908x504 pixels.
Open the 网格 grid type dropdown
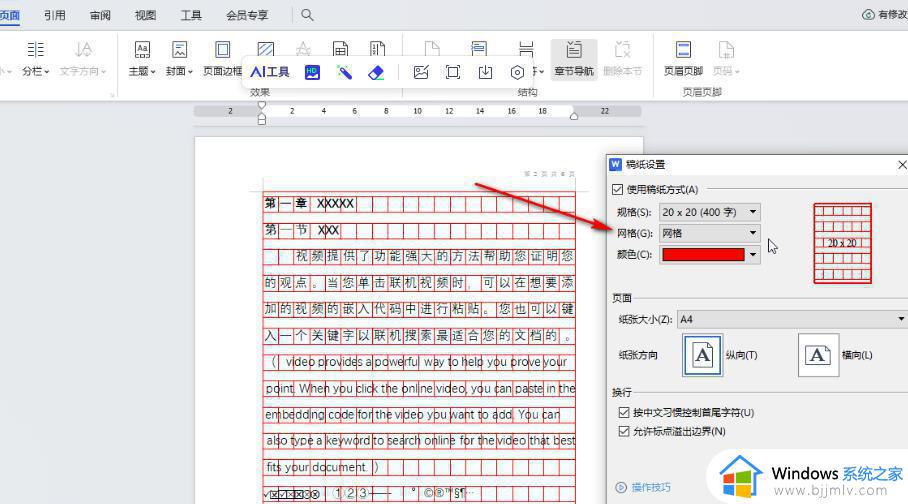coord(710,233)
